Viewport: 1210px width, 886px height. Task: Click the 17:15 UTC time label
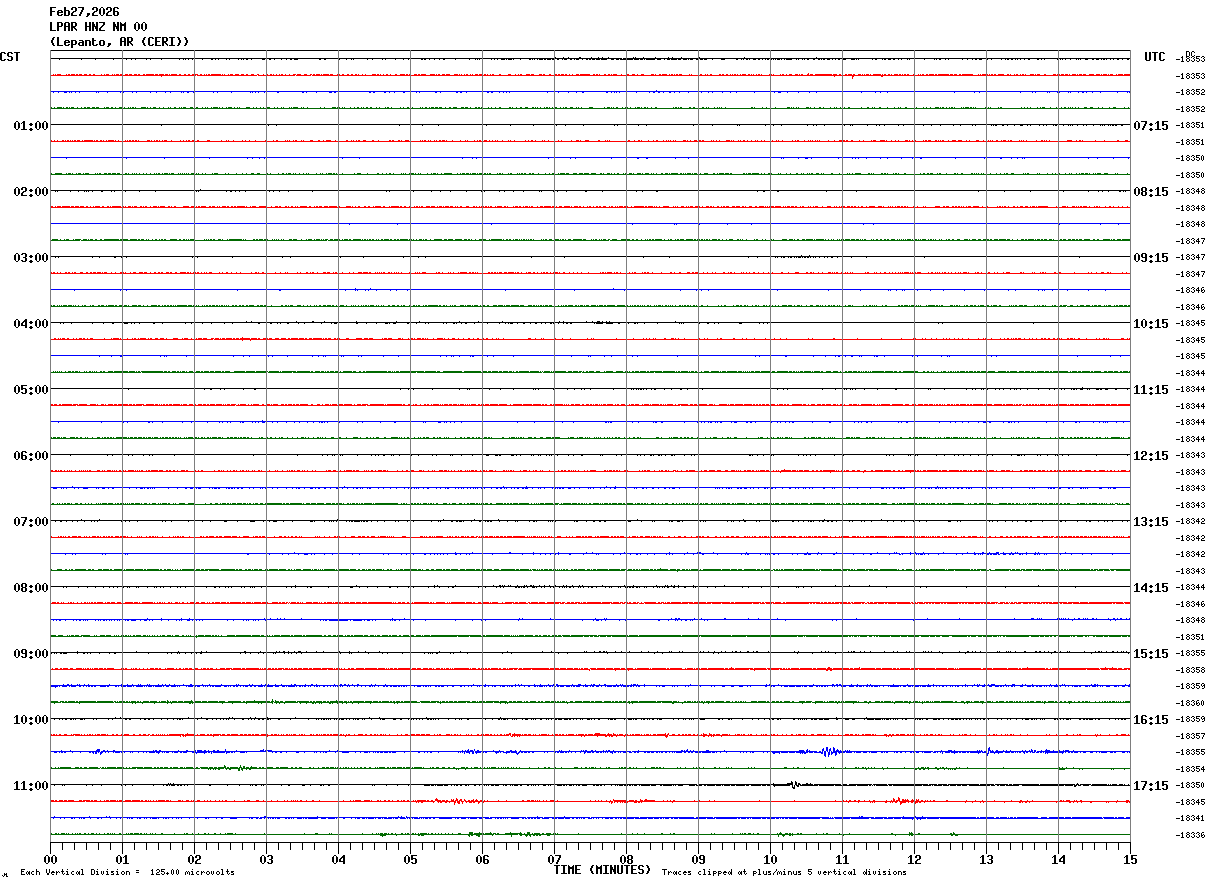click(1150, 786)
